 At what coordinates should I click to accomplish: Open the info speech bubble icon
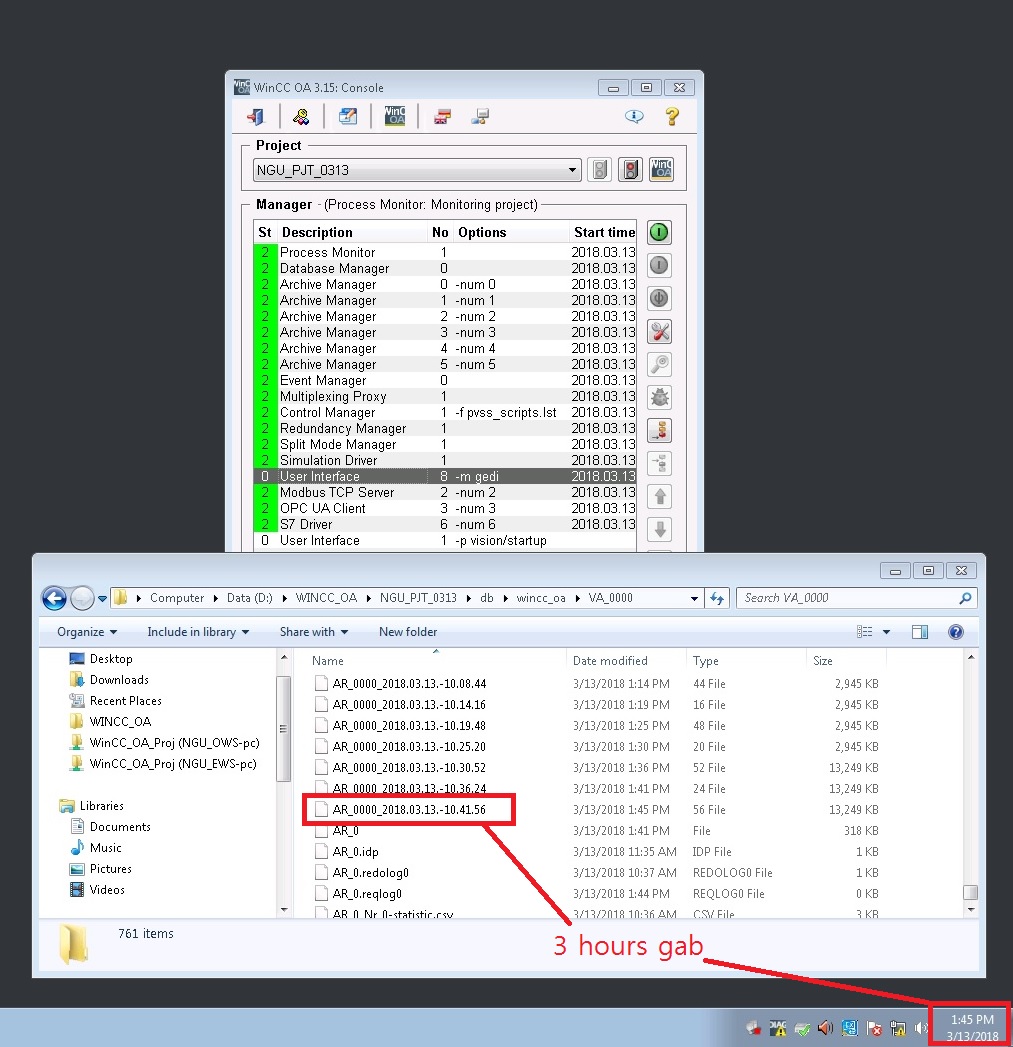(x=634, y=117)
